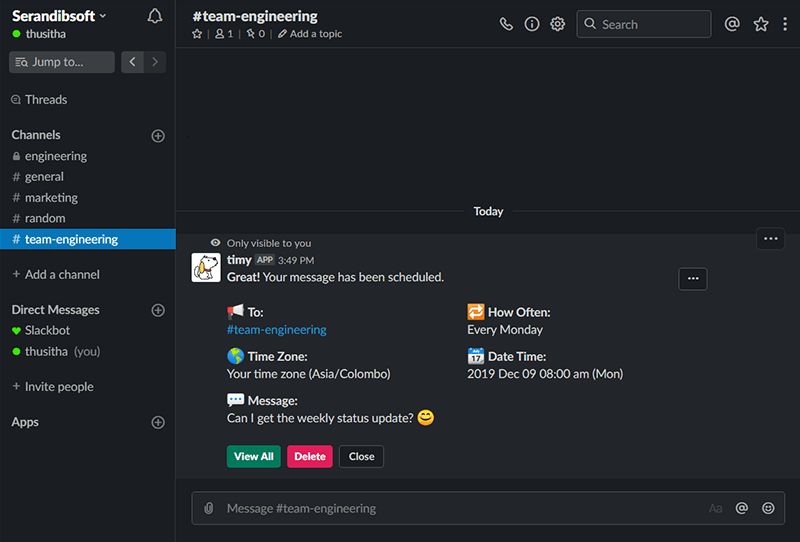
Task: Browse apps plus icon beside Apps
Action: click(158, 423)
